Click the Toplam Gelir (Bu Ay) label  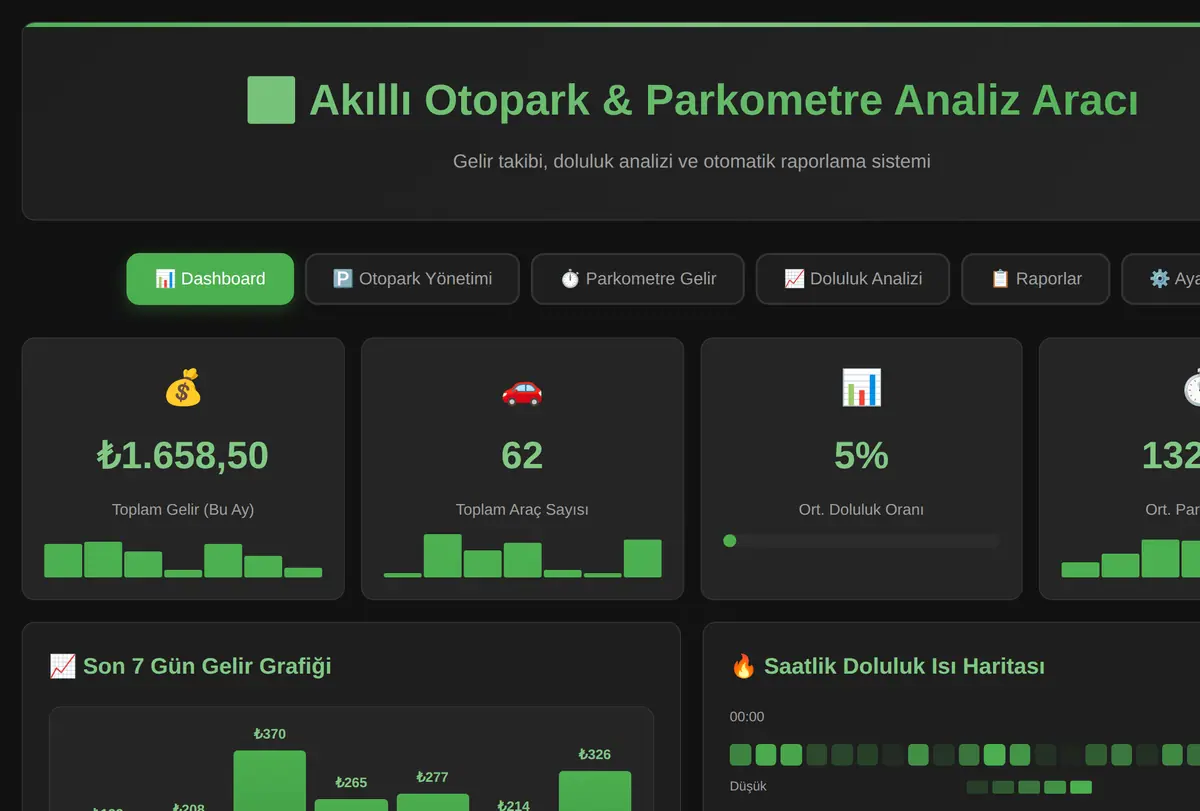[183, 510]
